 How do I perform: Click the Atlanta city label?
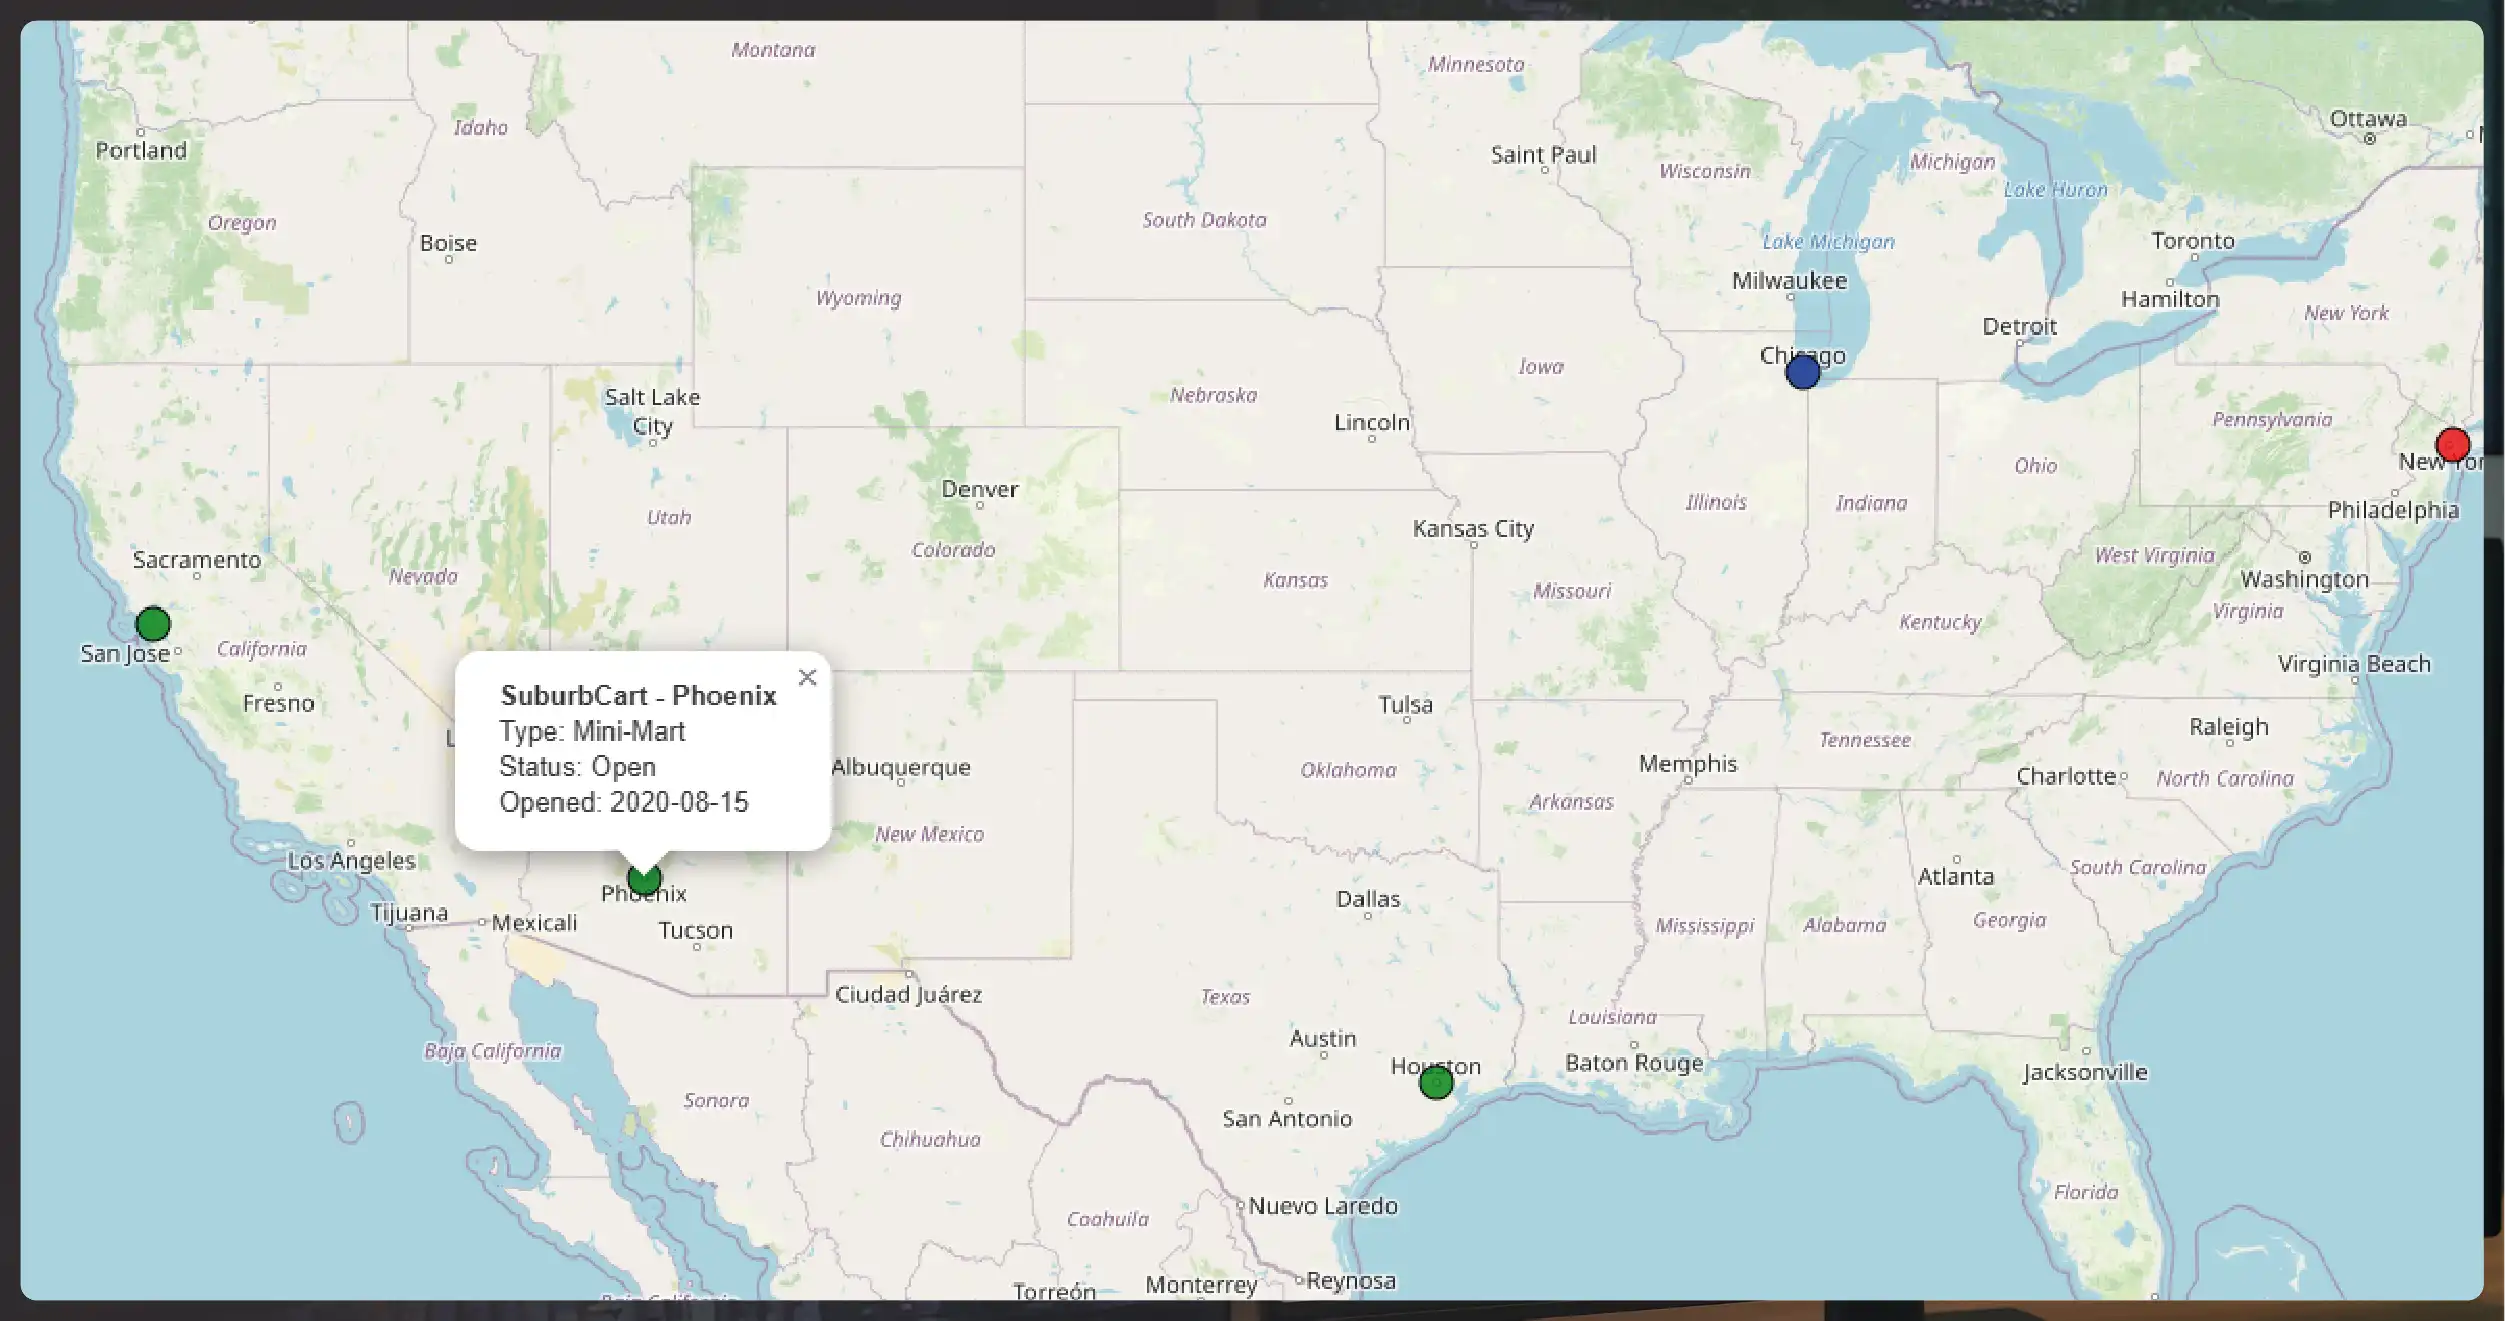[1955, 877]
